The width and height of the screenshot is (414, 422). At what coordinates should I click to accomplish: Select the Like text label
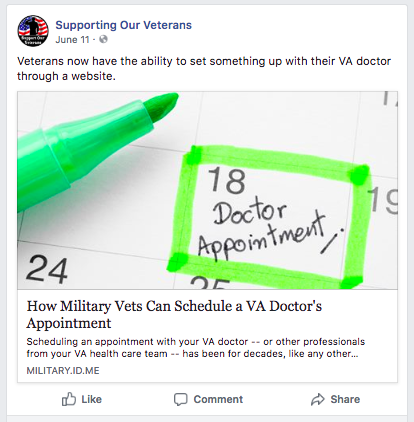click(91, 399)
